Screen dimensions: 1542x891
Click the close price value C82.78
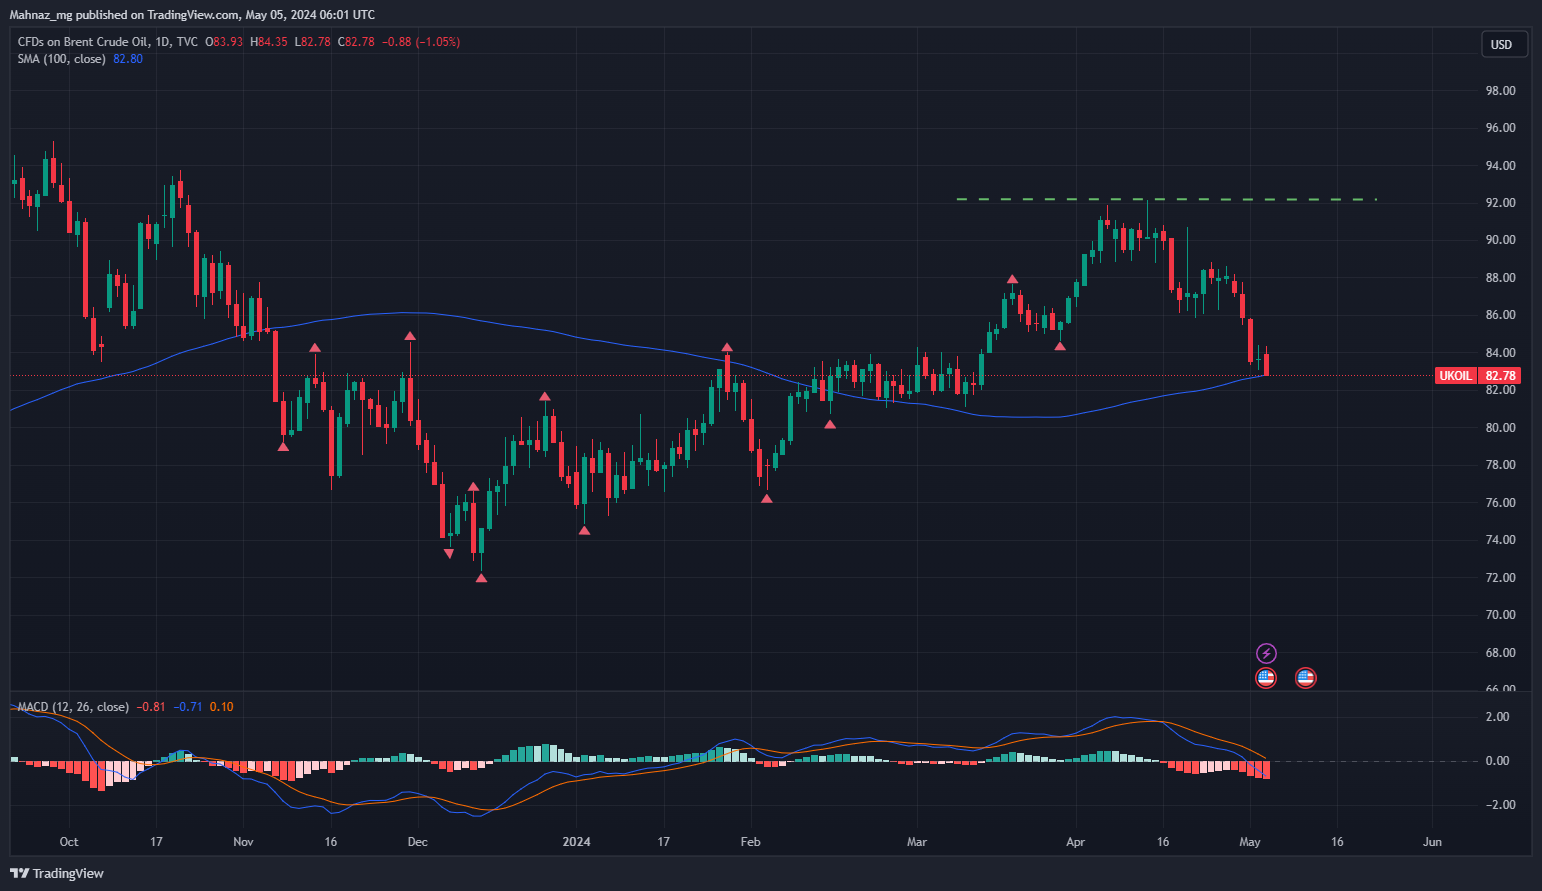357,42
